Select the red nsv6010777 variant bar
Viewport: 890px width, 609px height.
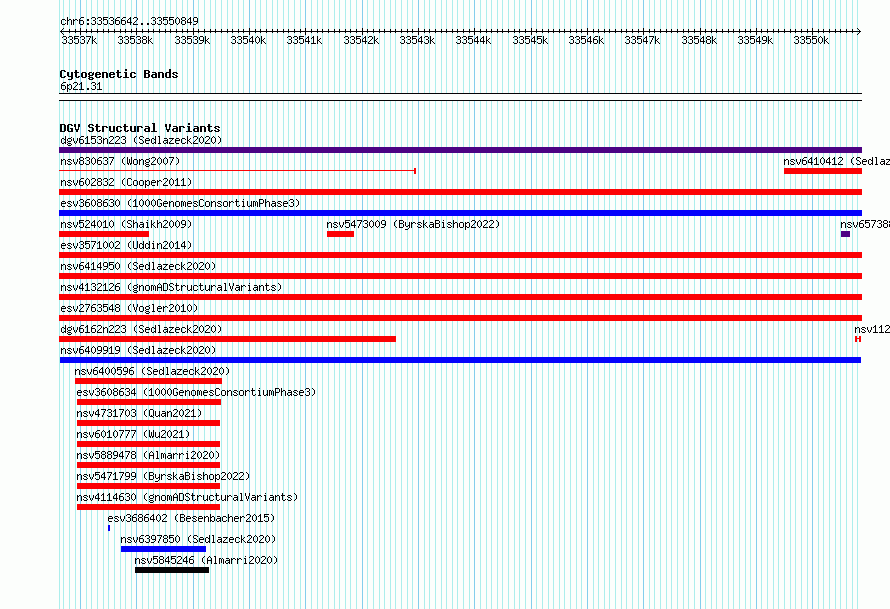coord(148,444)
